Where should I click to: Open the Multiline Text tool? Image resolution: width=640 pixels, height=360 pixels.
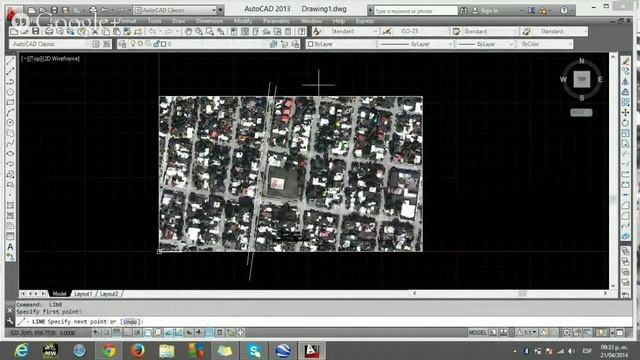[x=11, y=247]
